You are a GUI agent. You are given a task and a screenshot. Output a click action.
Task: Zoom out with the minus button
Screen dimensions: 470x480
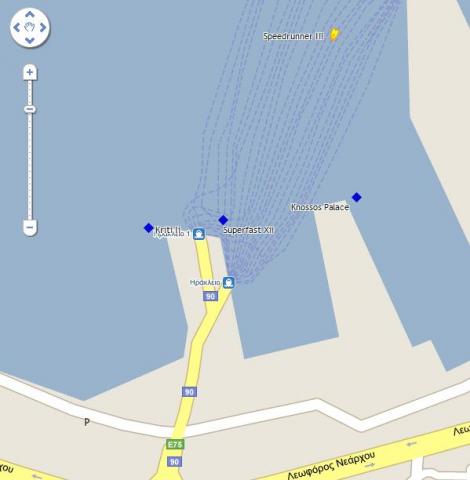[30, 228]
